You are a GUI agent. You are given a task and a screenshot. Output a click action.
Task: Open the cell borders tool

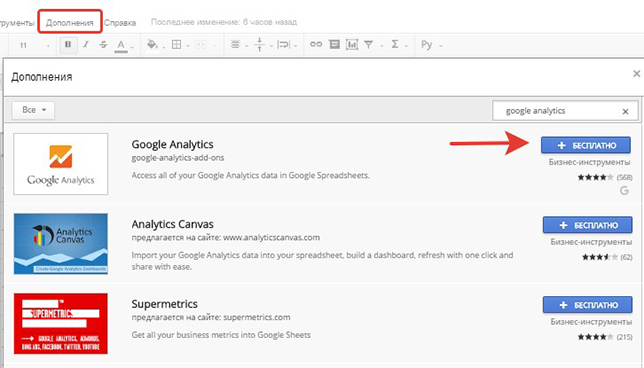tap(176, 45)
